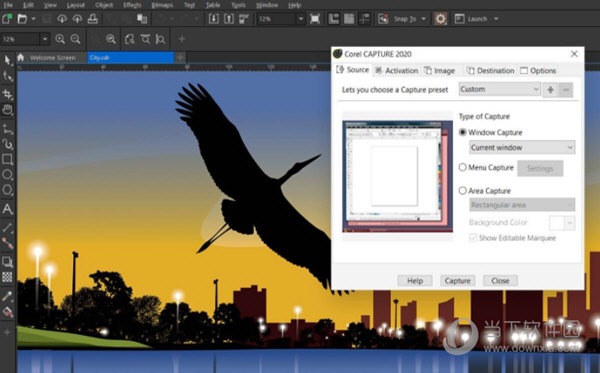Expand the arrow beside the open folder icon

click(x=34, y=19)
